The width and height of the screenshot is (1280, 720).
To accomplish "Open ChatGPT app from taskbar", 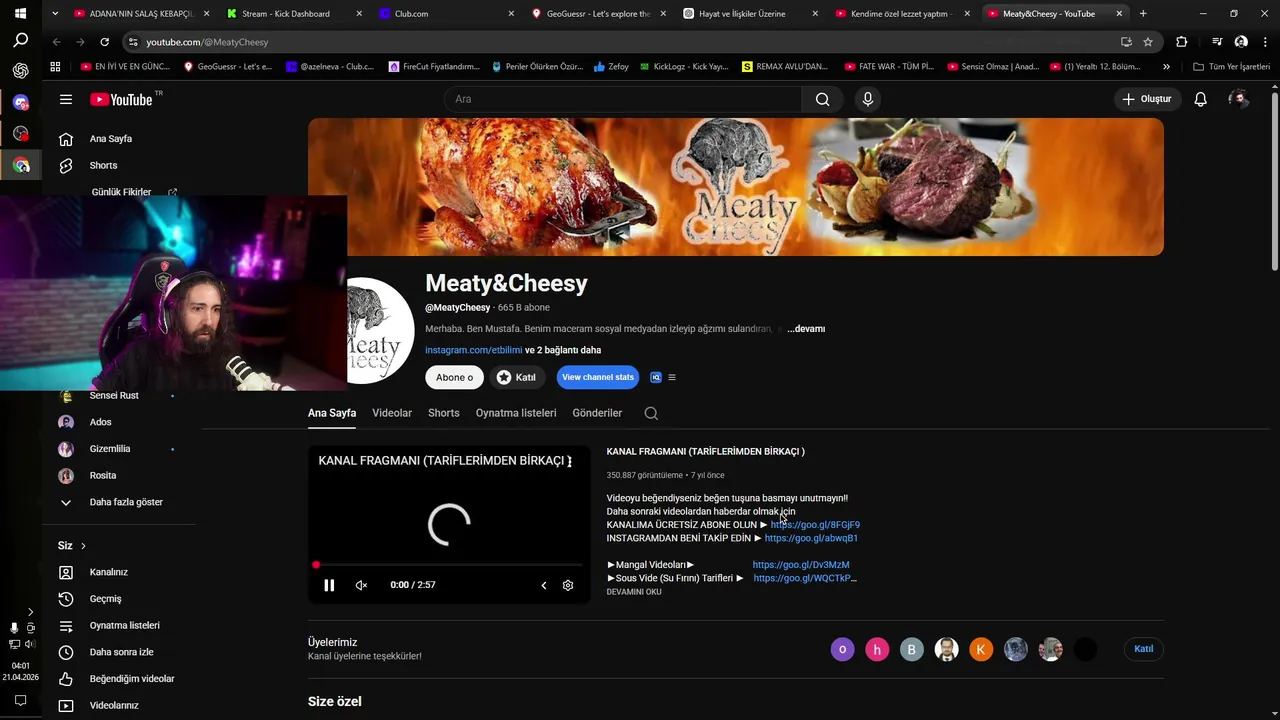I will pos(20,71).
